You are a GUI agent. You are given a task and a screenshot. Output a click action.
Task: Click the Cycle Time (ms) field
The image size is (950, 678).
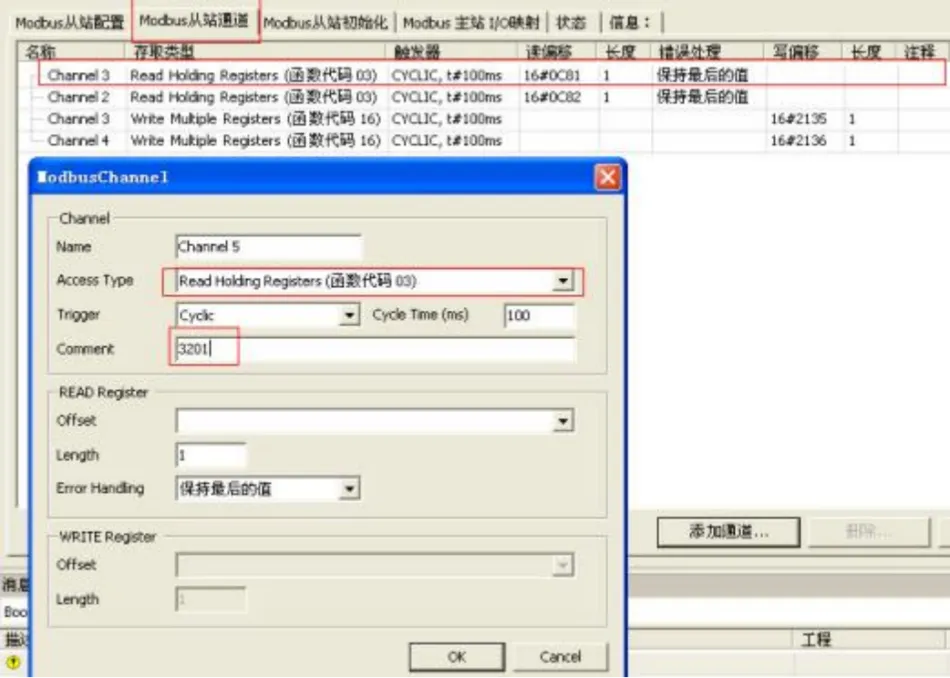(539, 316)
